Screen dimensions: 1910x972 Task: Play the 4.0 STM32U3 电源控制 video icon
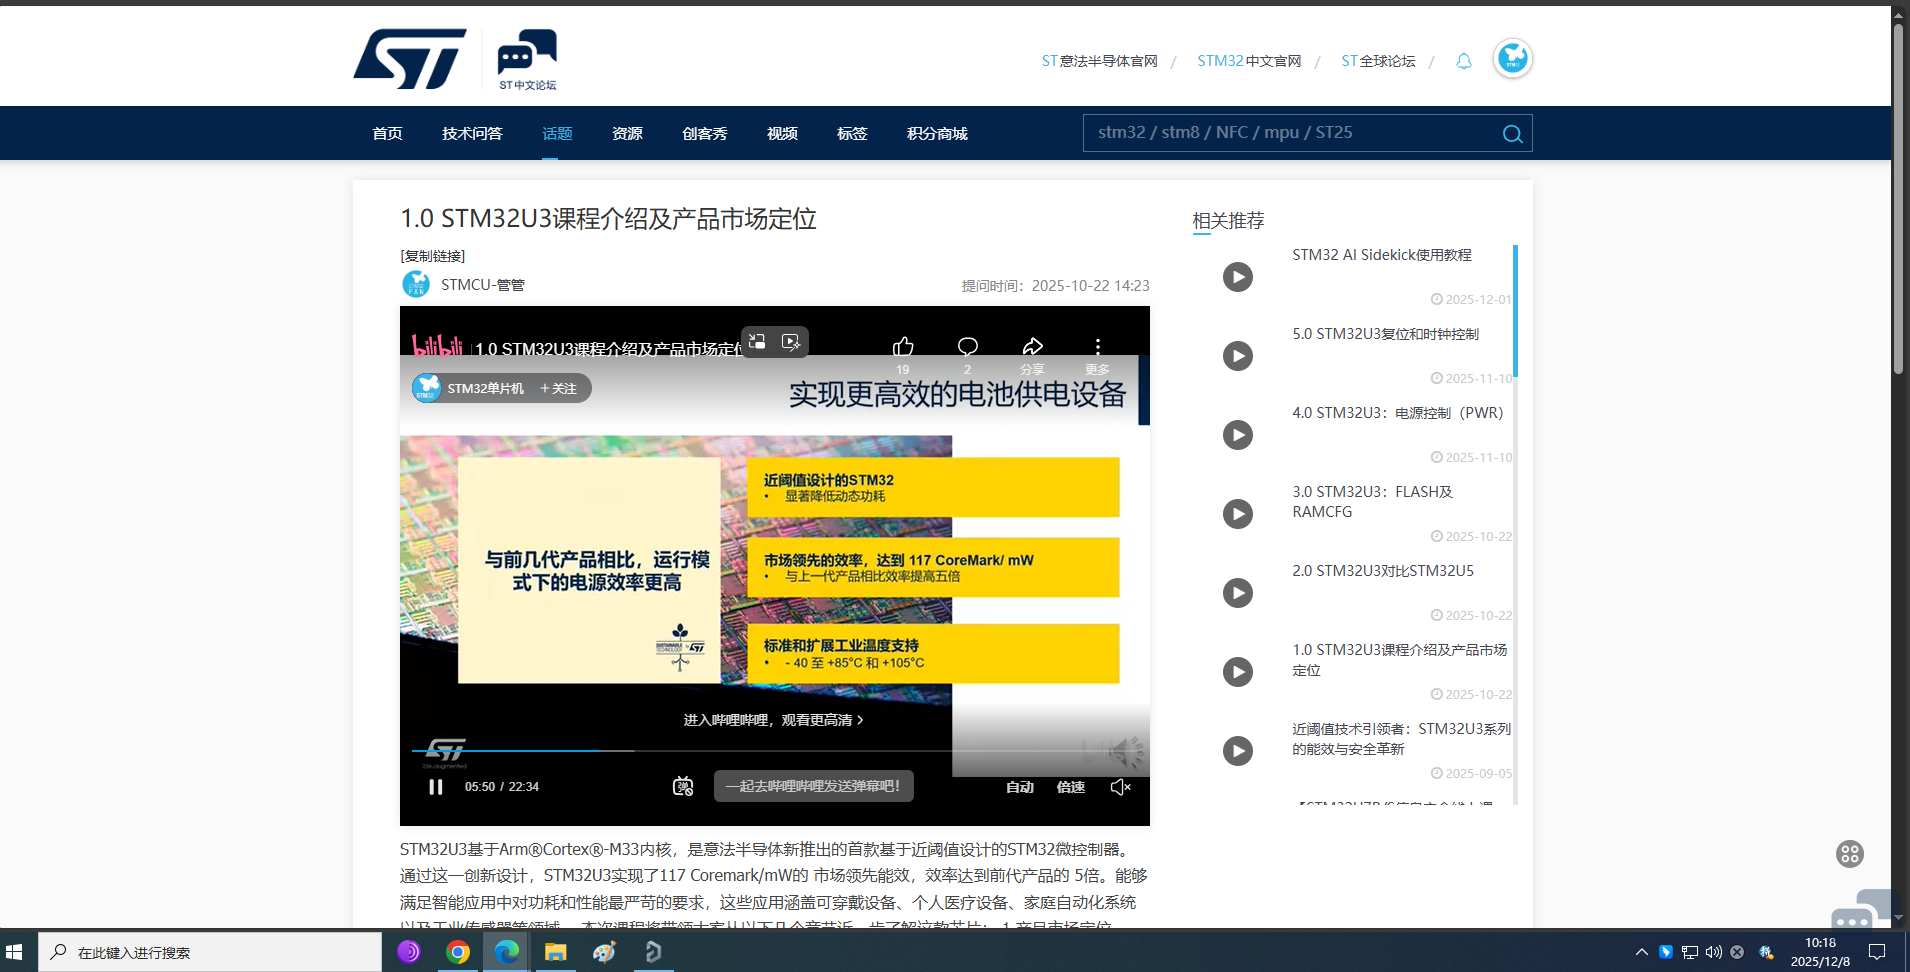(1238, 435)
